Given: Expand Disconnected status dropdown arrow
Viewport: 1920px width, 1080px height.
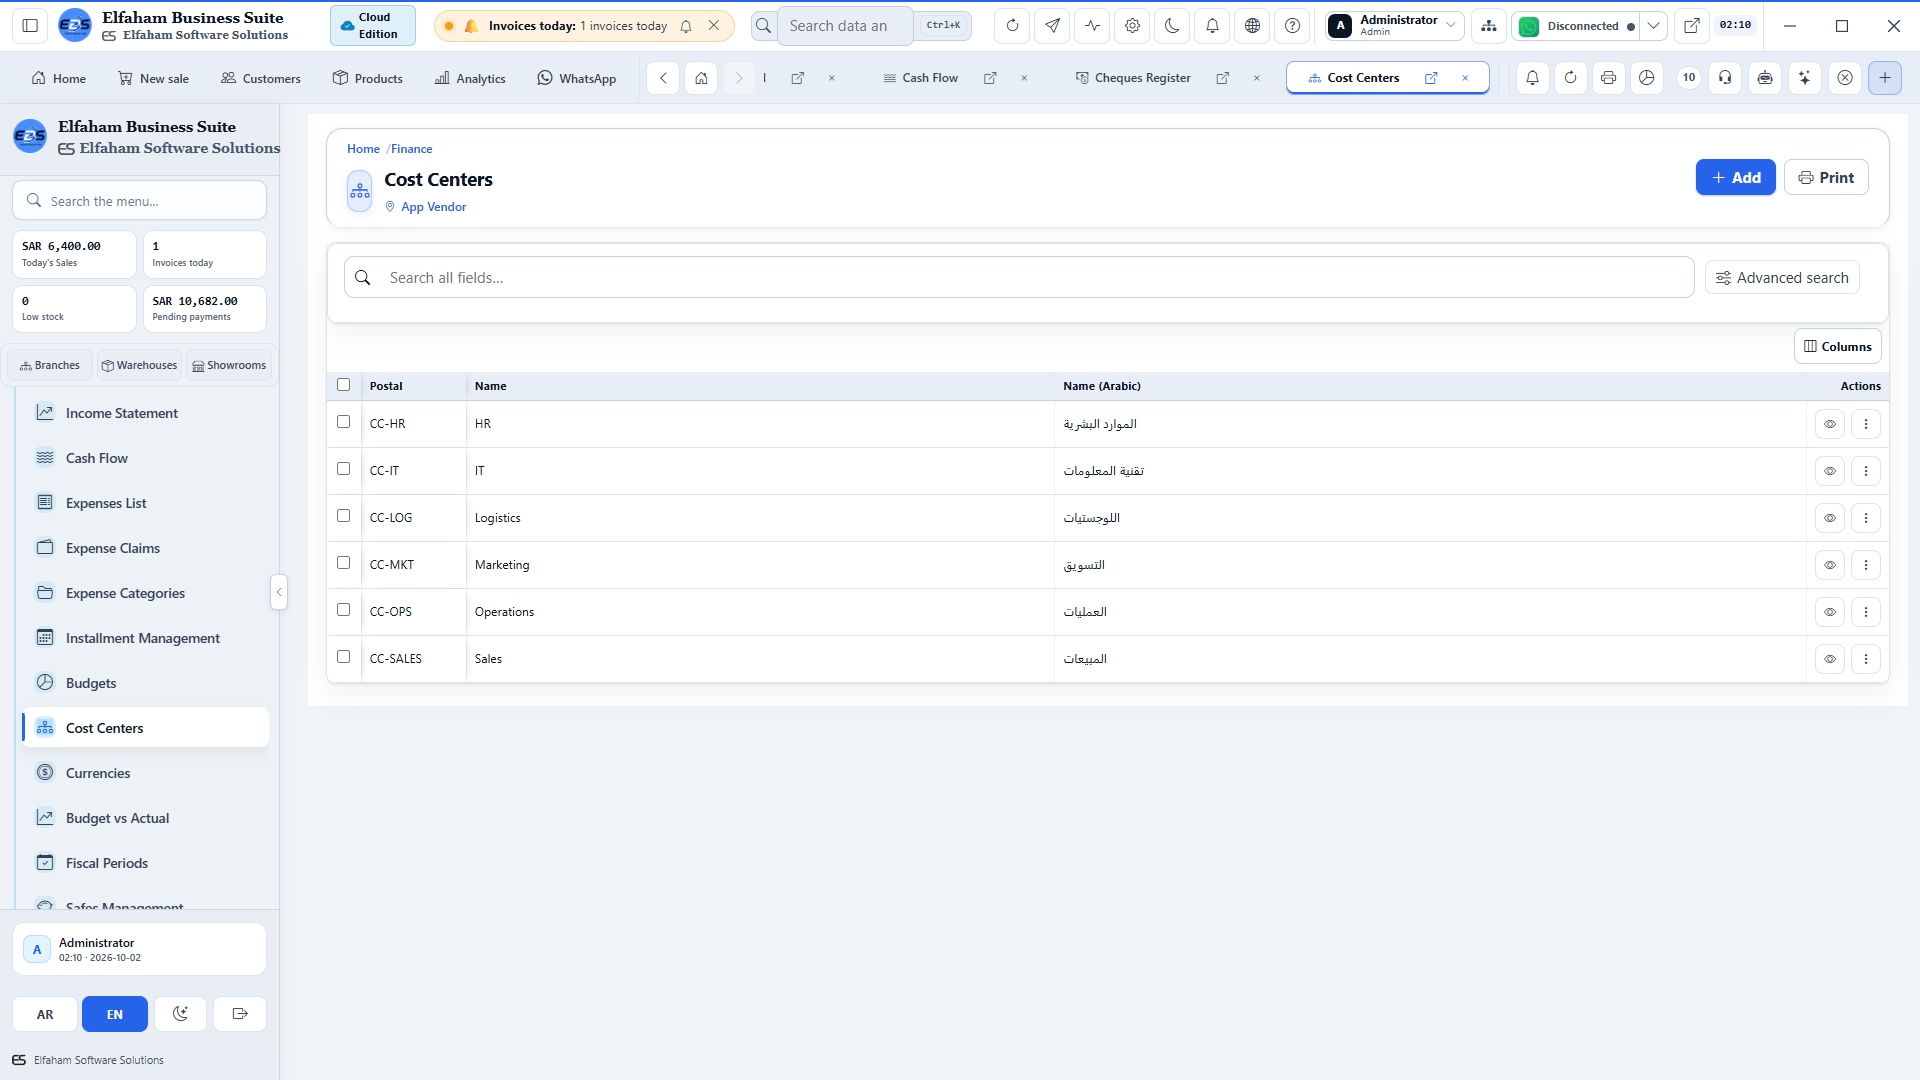Looking at the screenshot, I should pos(1654,26).
